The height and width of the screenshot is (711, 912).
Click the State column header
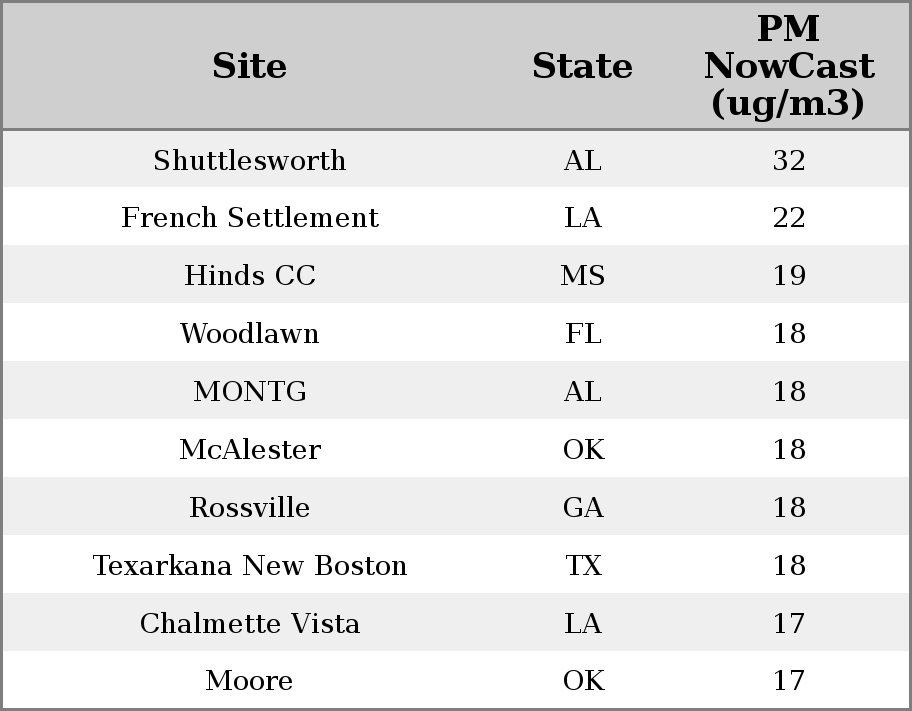tap(582, 66)
